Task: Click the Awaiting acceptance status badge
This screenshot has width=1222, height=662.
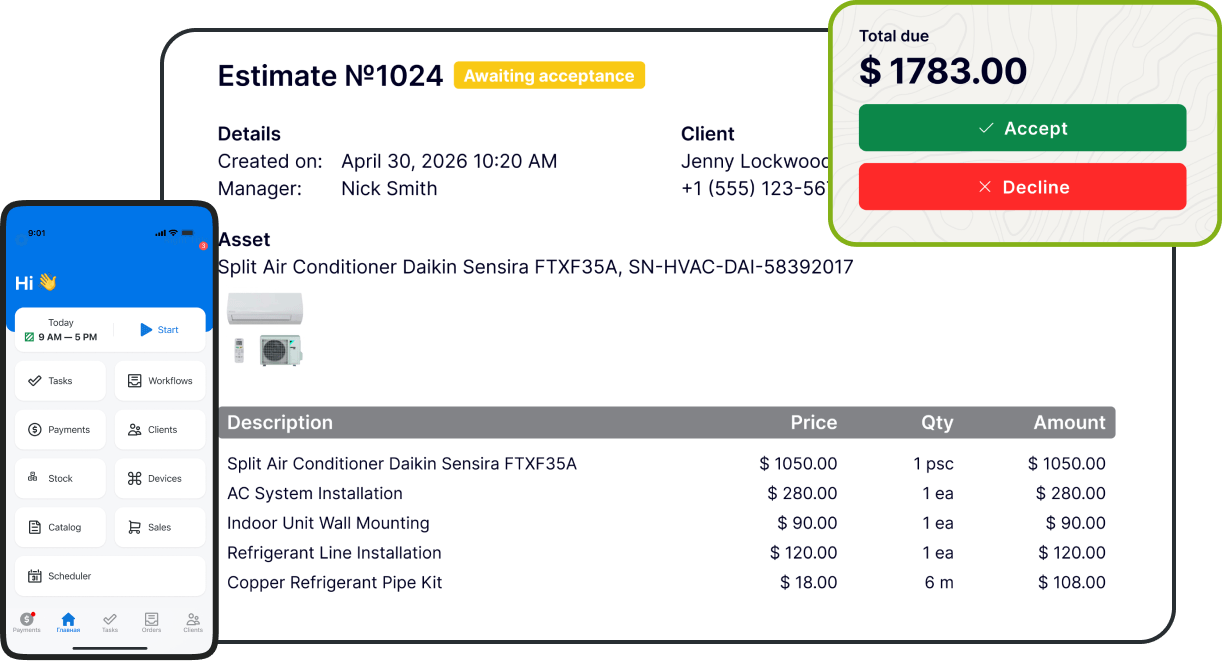Action: tap(549, 76)
